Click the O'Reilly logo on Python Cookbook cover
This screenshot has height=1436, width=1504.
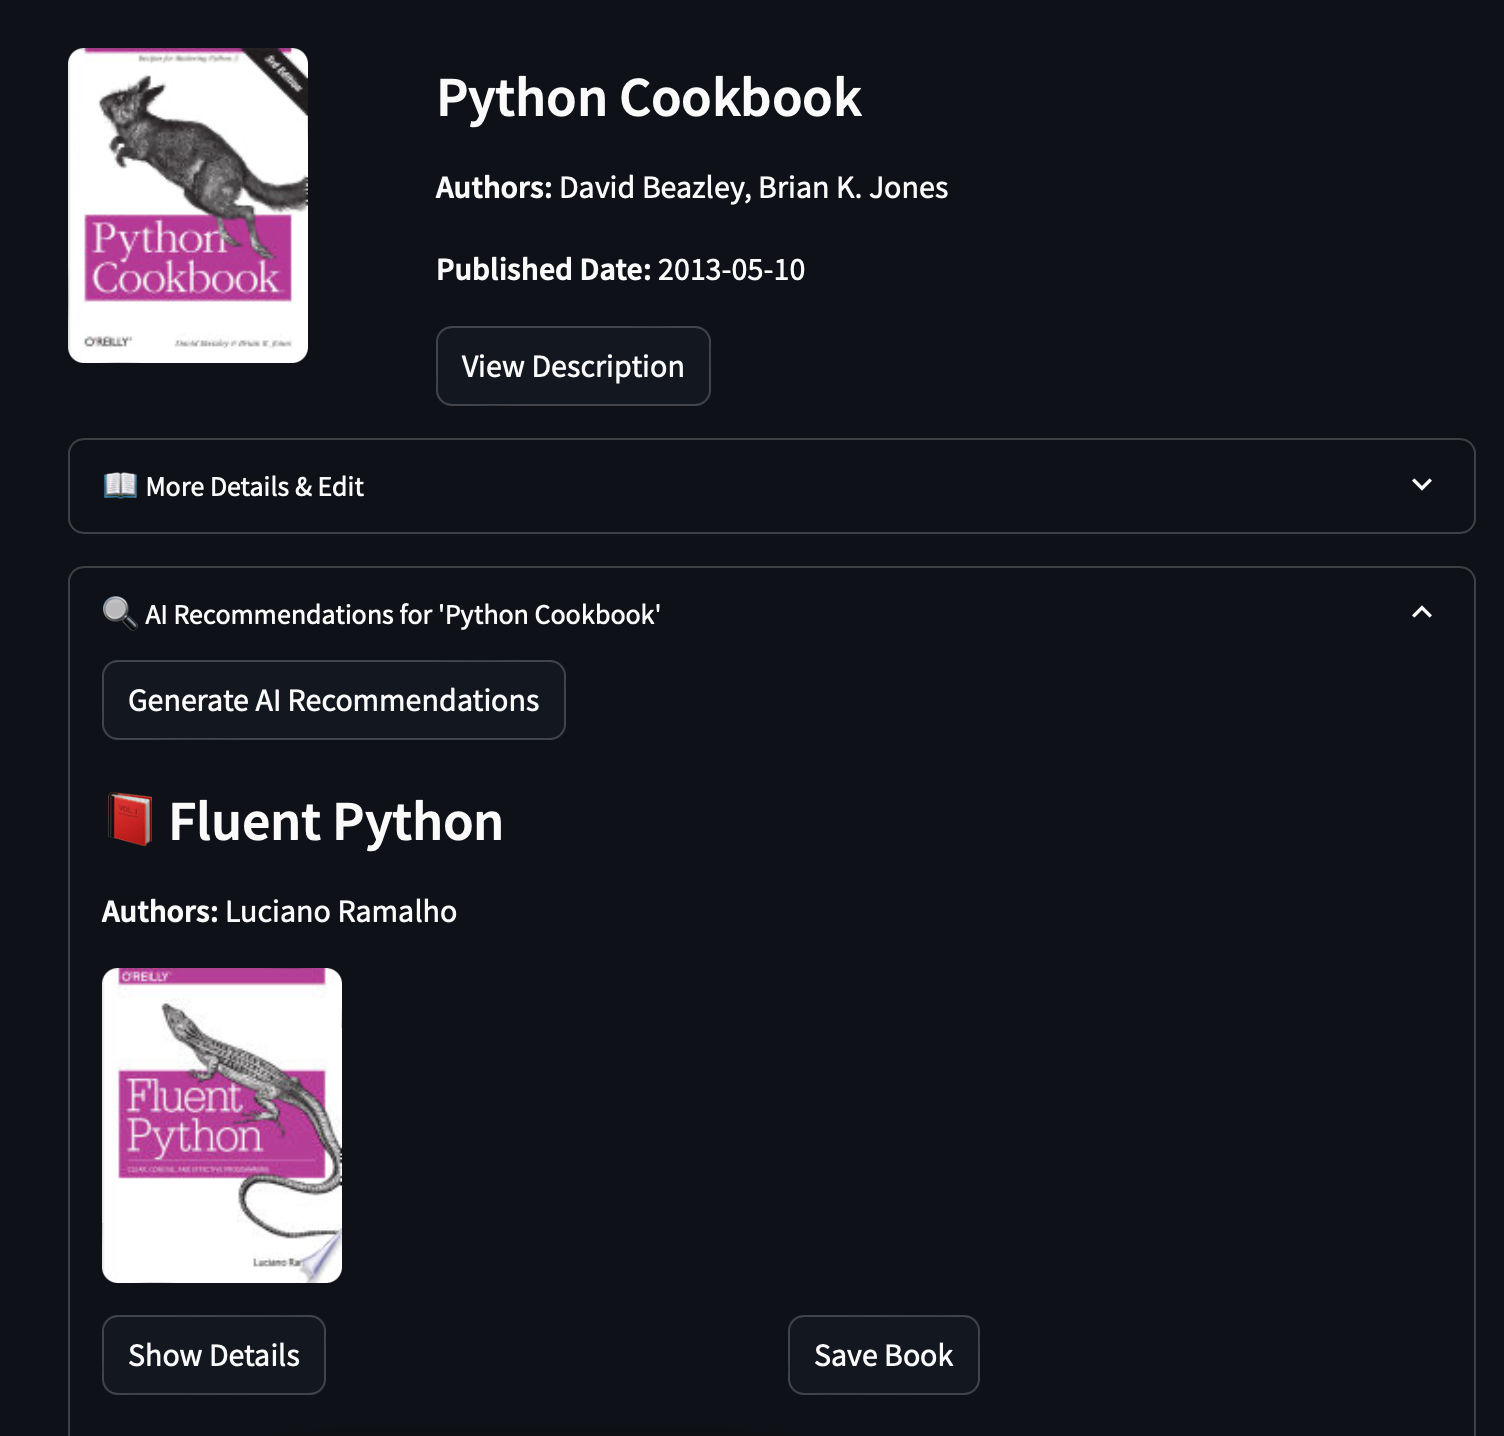(107, 342)
